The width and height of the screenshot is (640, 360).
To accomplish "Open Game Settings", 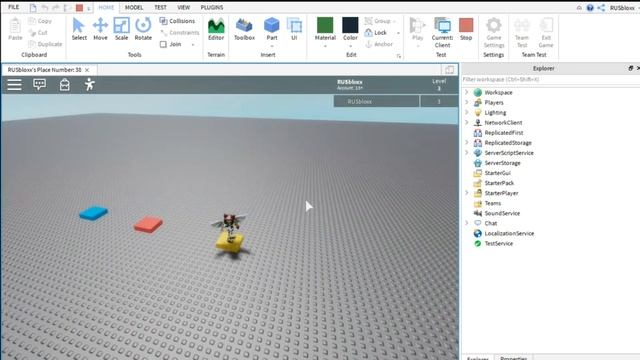I will (x=493, y=33).
